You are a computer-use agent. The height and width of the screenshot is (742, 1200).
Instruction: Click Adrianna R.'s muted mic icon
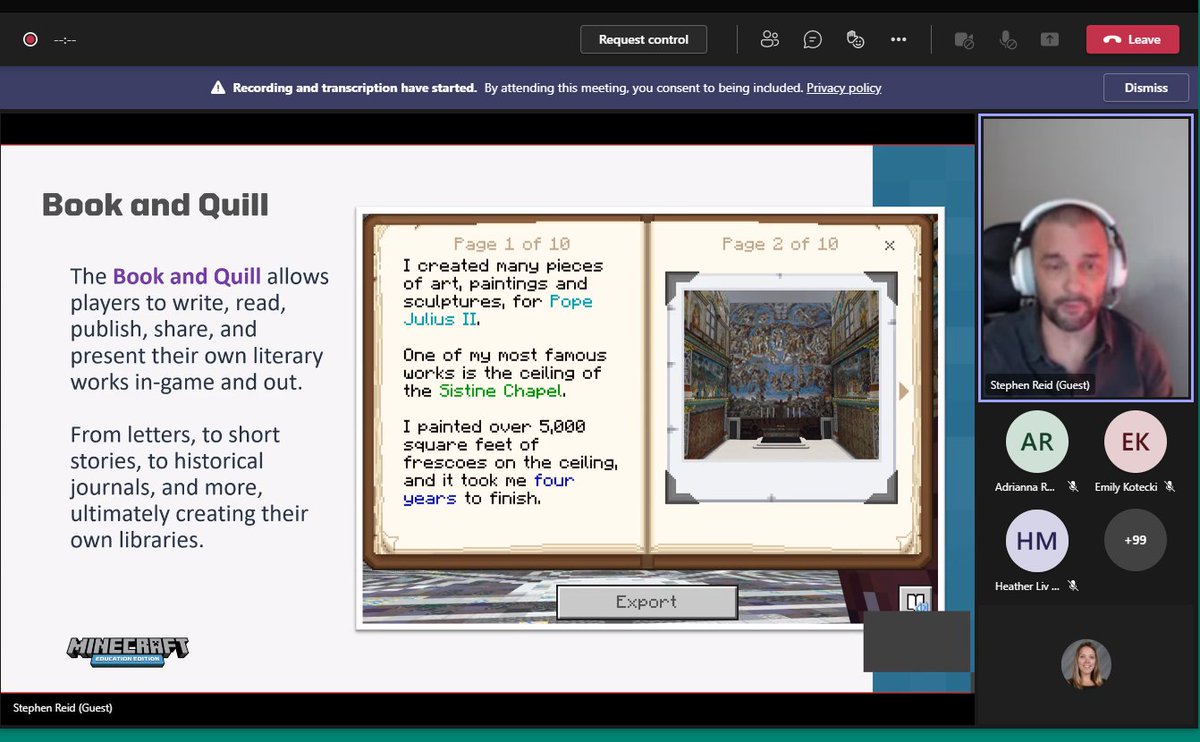[x=1073, y=487]
